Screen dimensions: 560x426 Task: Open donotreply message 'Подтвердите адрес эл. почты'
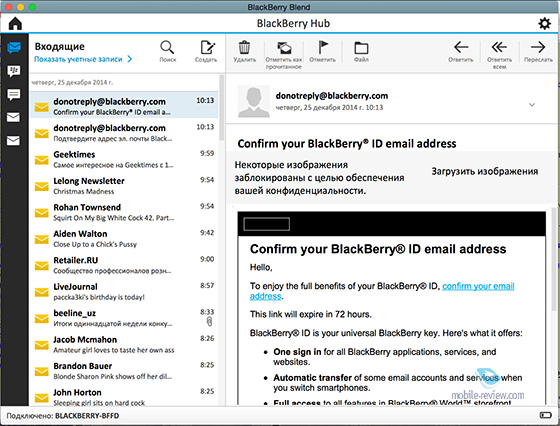point(124,133)
